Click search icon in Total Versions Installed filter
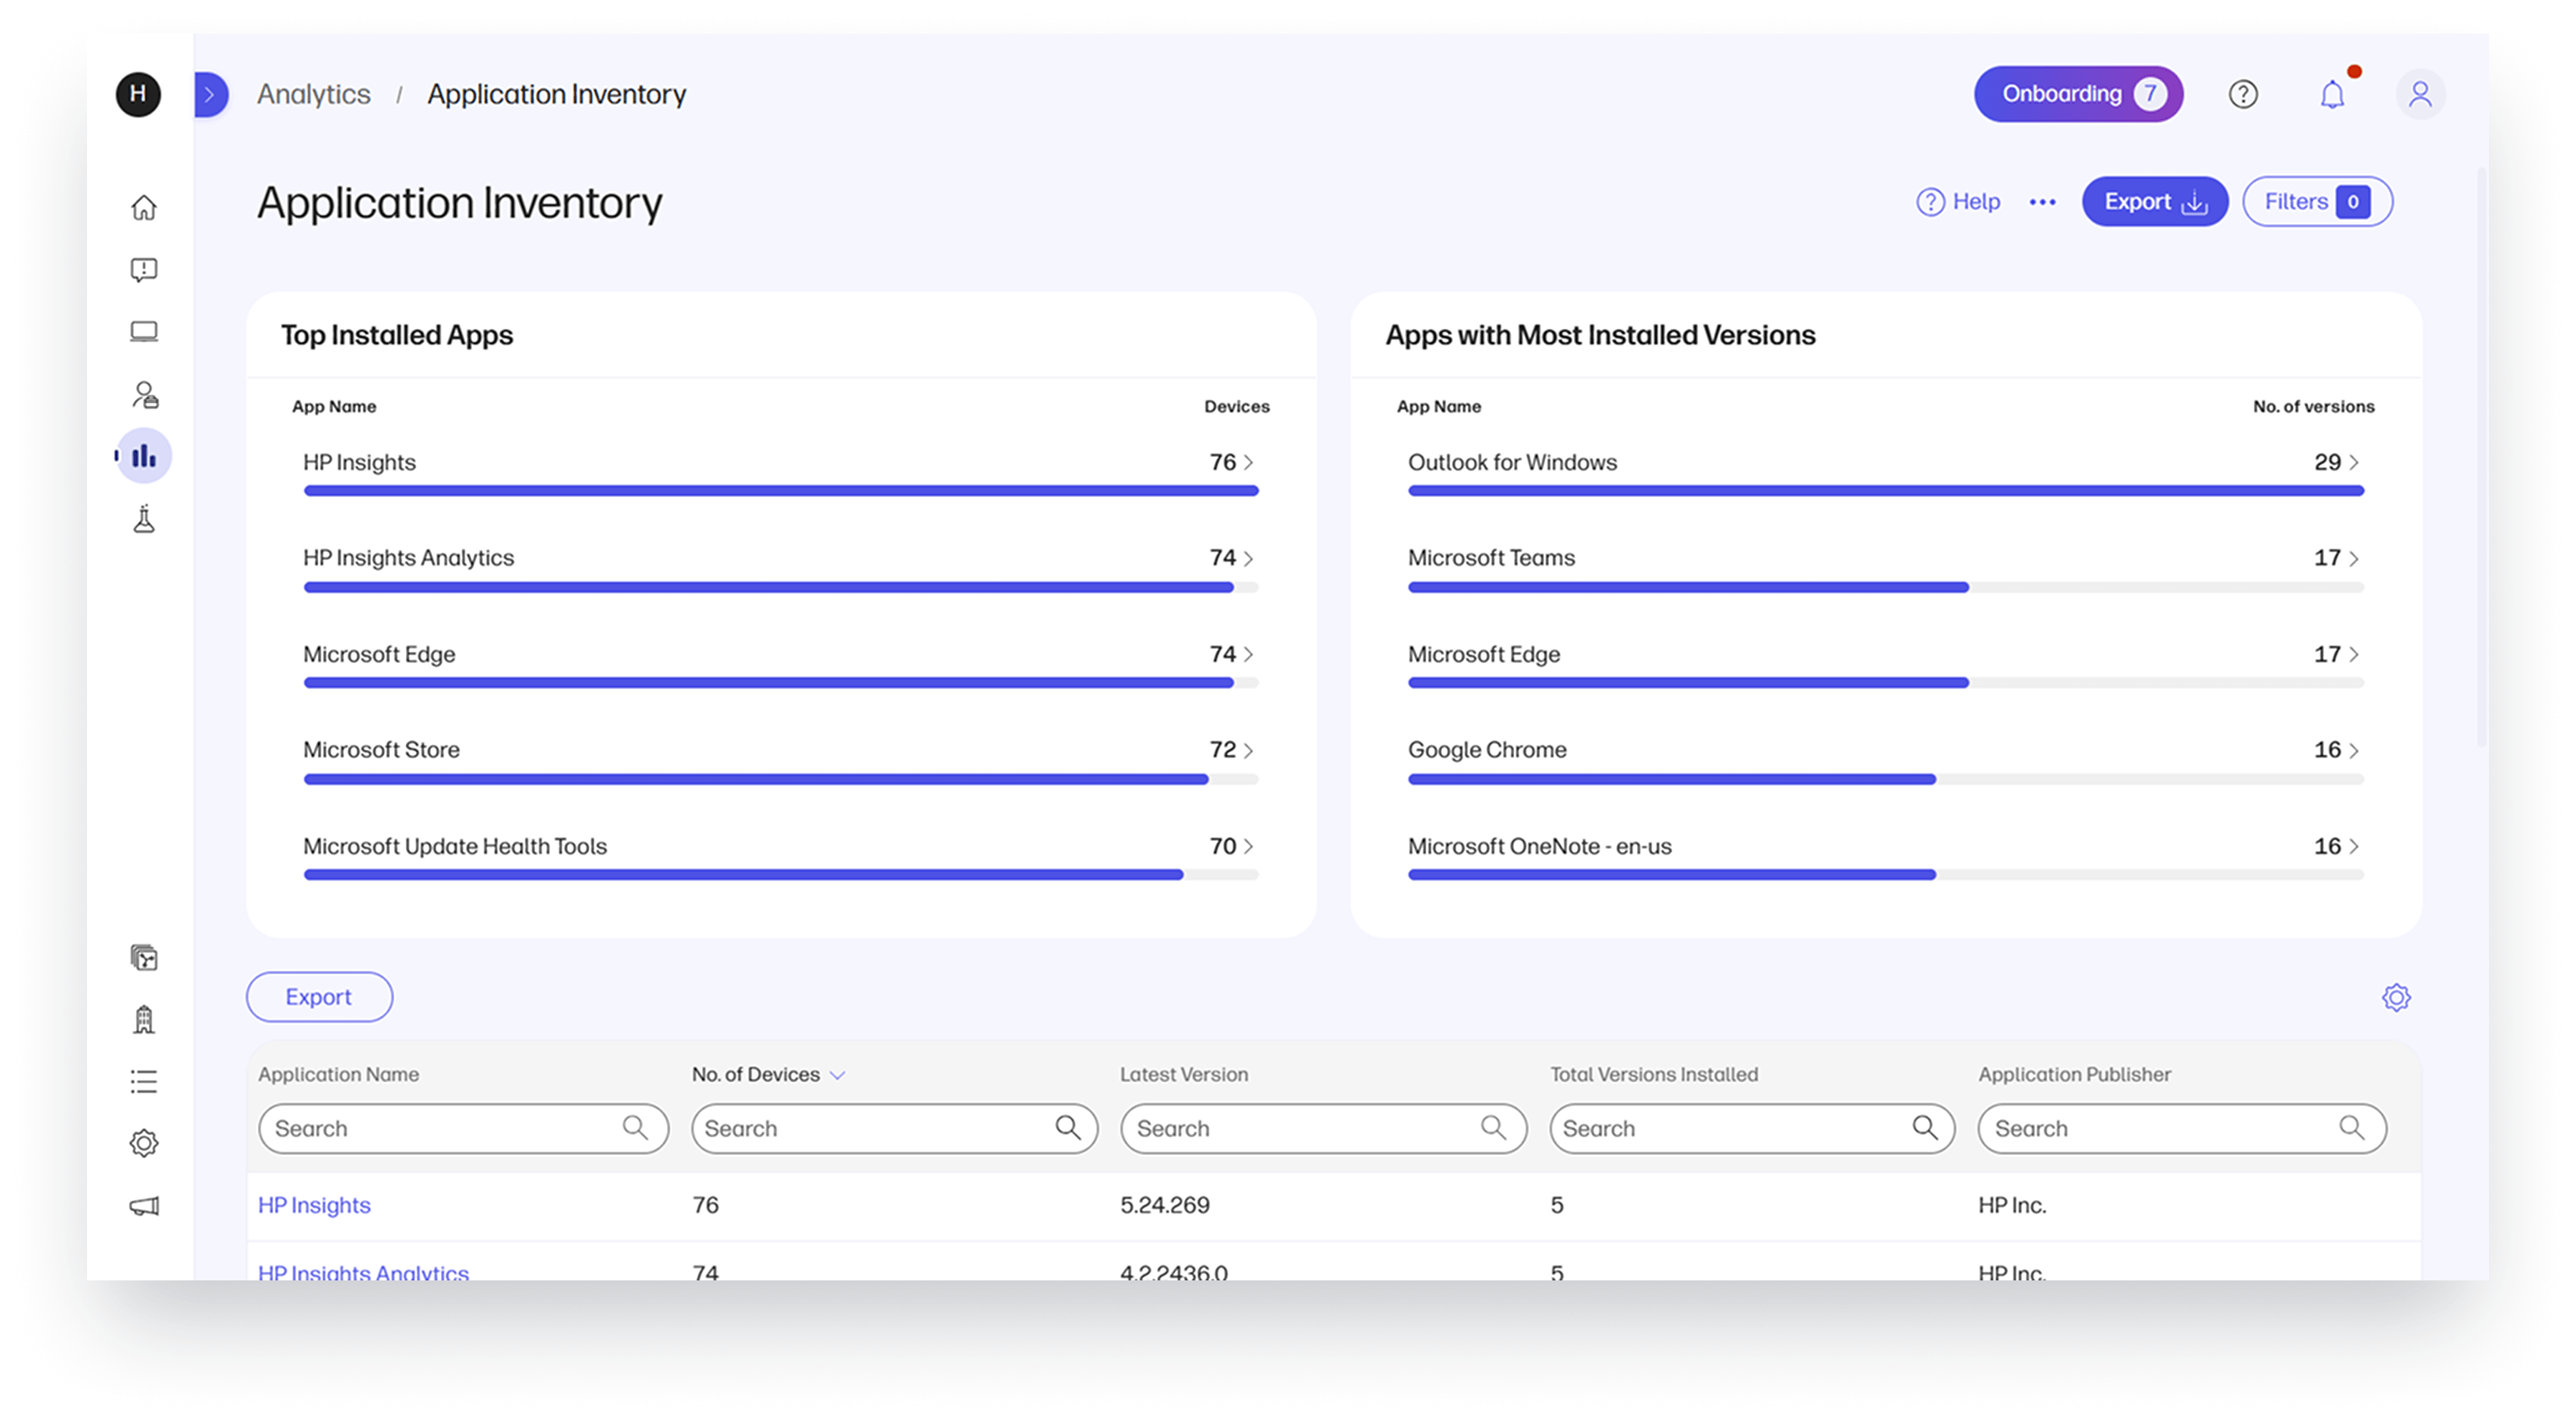 pyautogui.click(x=1925, y=1128)
